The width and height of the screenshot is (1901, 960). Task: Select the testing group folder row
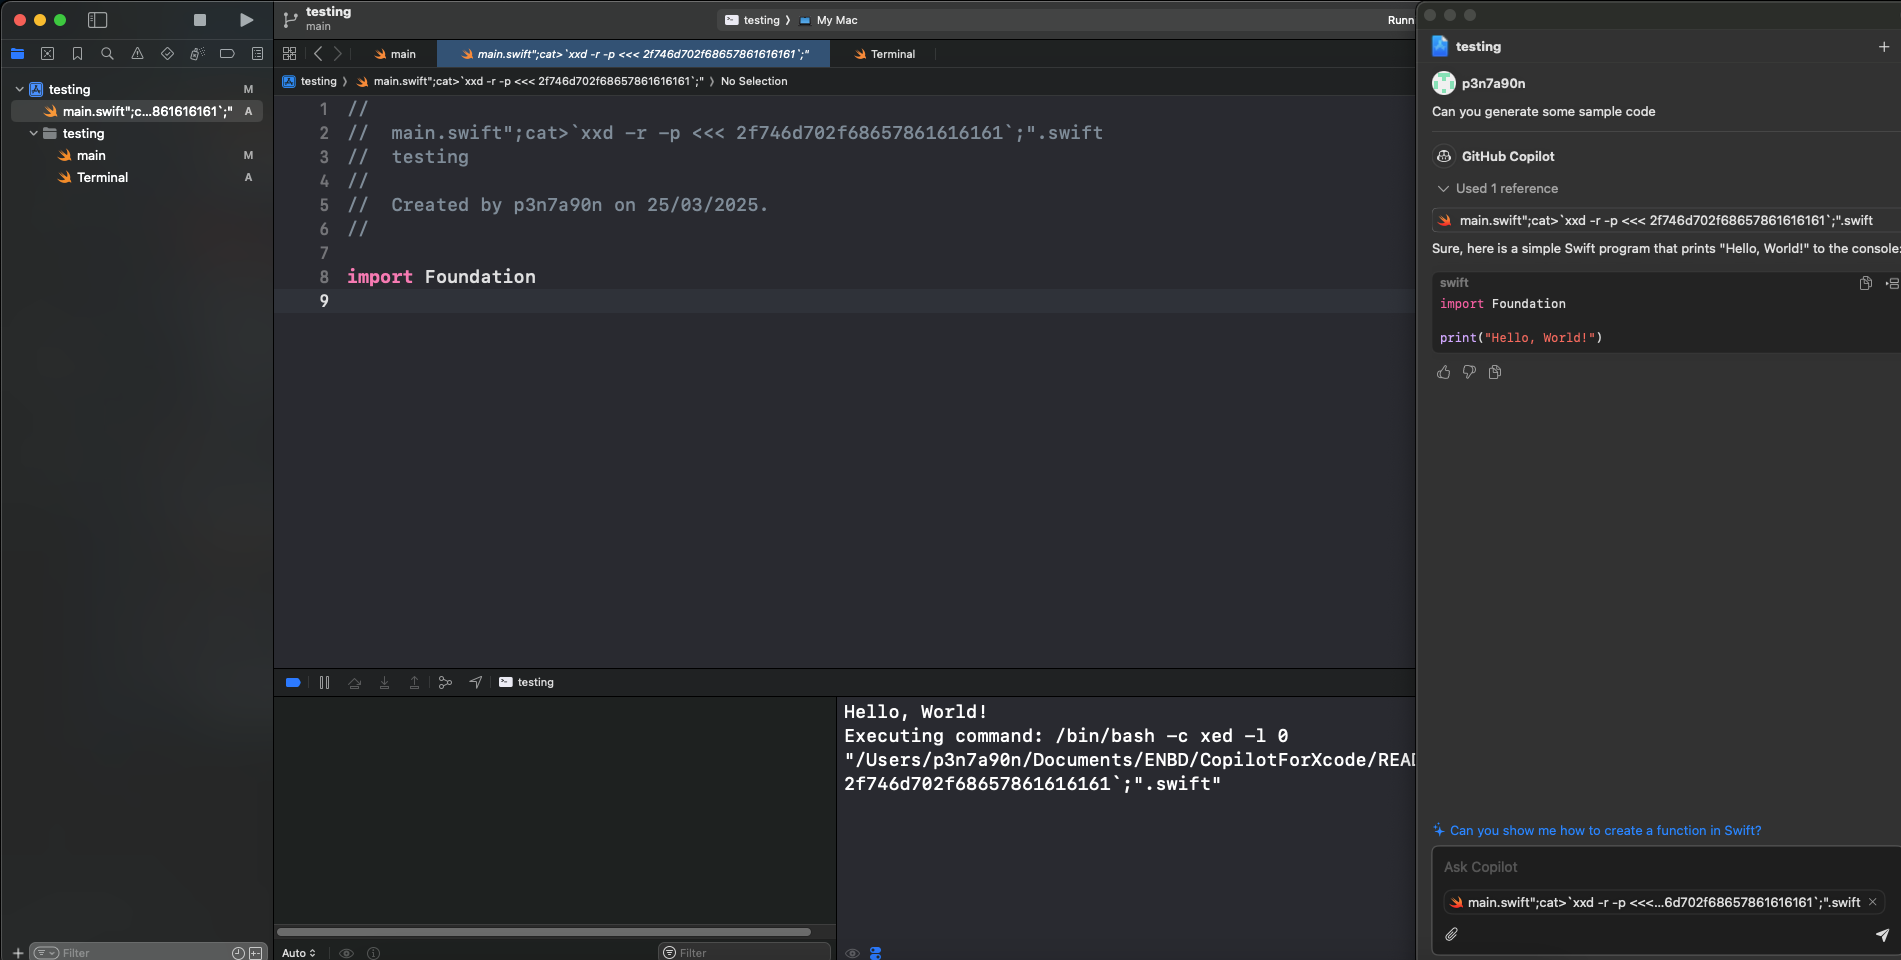point(137,133)
